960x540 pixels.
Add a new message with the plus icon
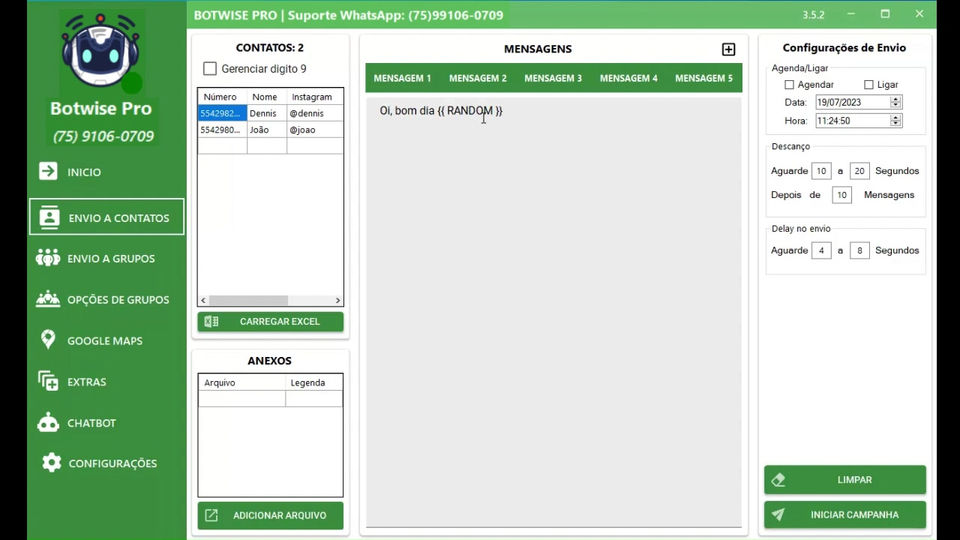click(728, 50)
